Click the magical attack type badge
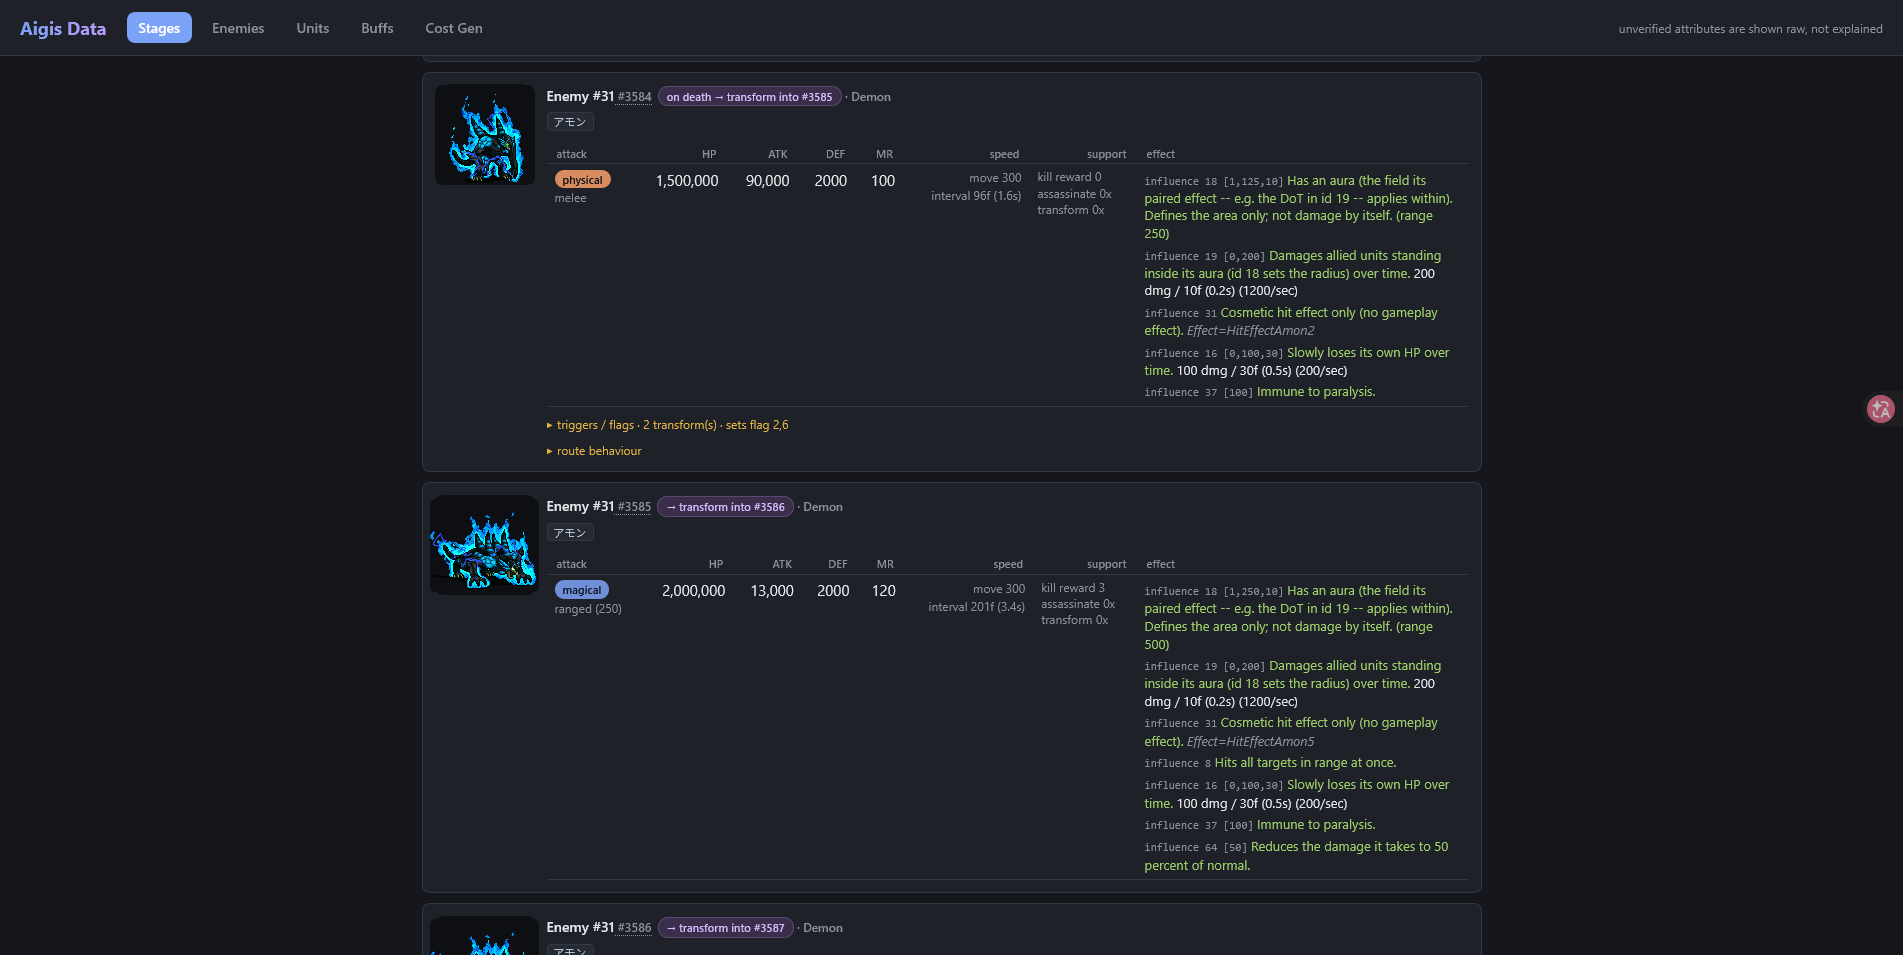 click(x=581, y=590)
